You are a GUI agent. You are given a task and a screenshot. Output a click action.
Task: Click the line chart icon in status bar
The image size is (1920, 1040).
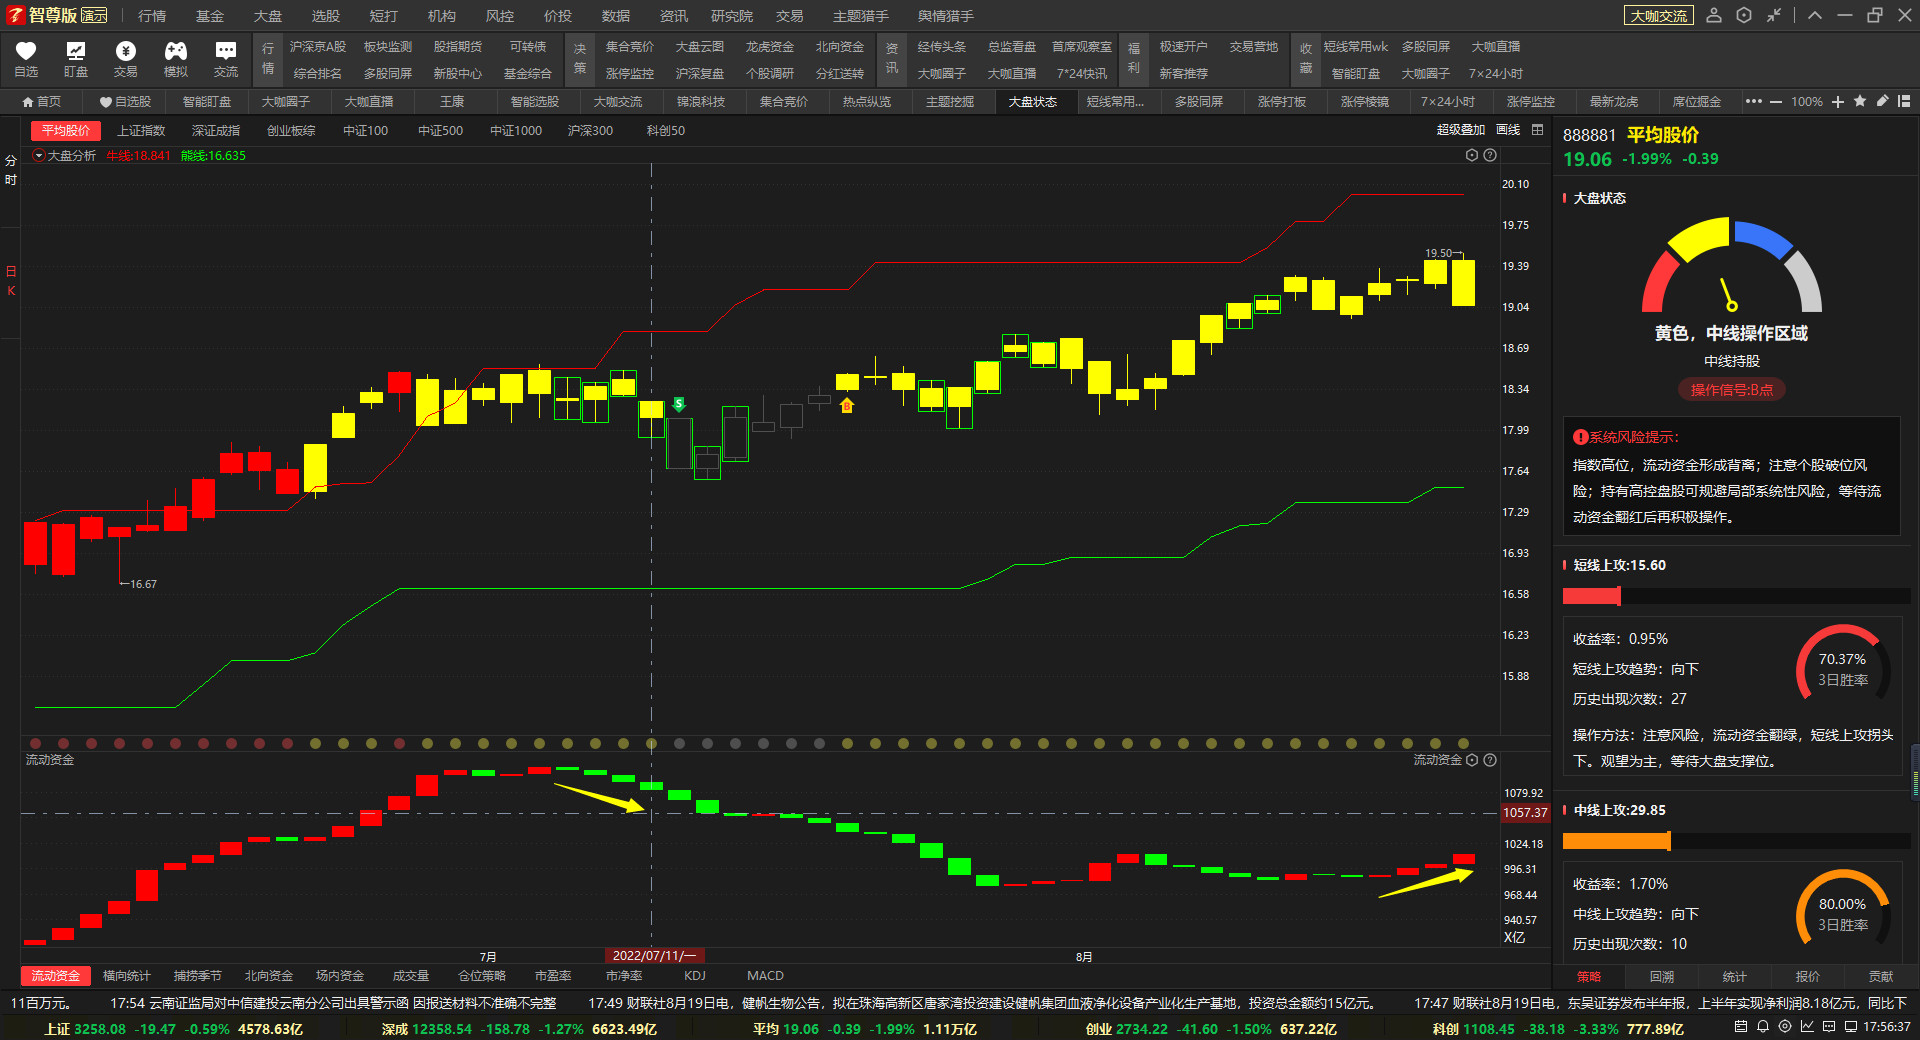coord(1807,1027)
